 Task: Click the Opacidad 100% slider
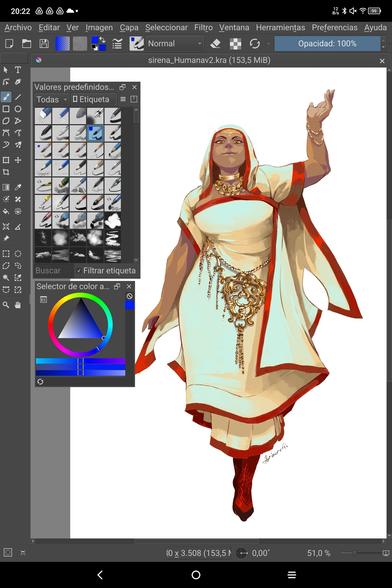pyautogui.click(x=327, y=44)
